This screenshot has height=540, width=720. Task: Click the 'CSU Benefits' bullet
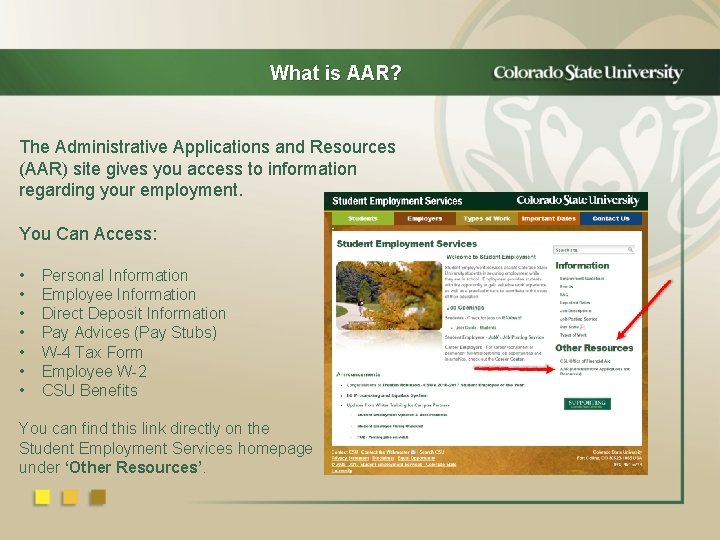pos(90,390)
